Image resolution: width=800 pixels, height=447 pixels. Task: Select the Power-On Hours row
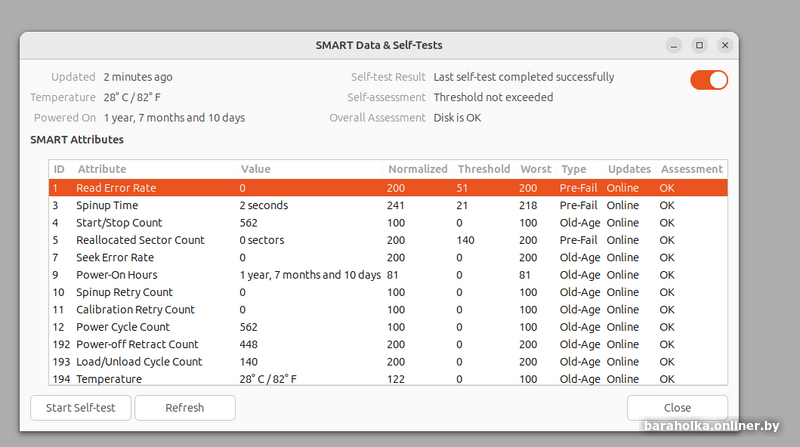(x=116, y=275)
